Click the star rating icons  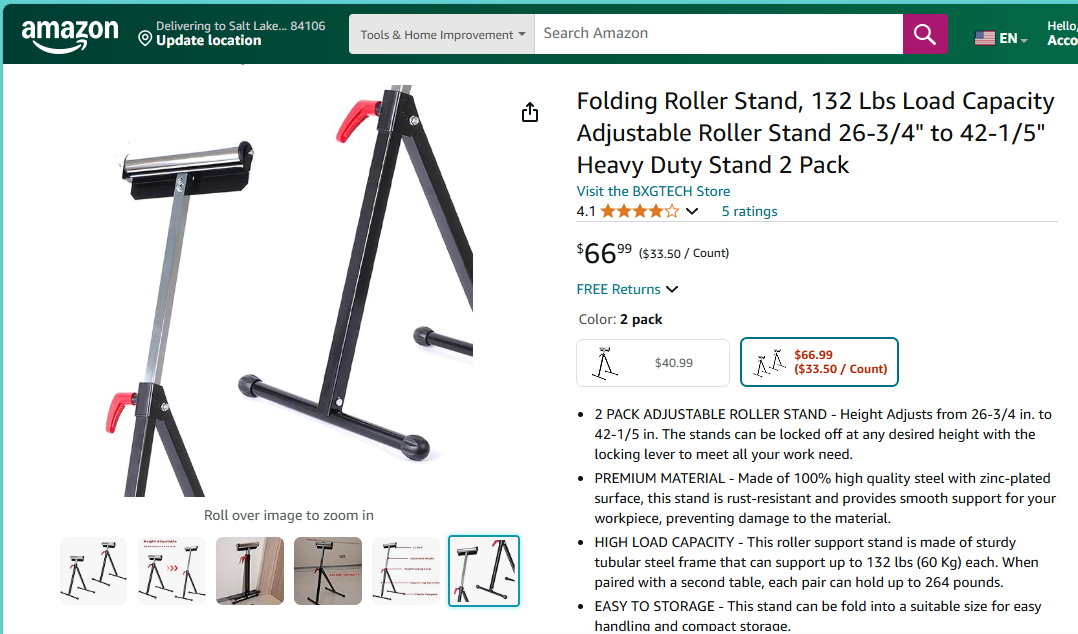tap(639, 211)
